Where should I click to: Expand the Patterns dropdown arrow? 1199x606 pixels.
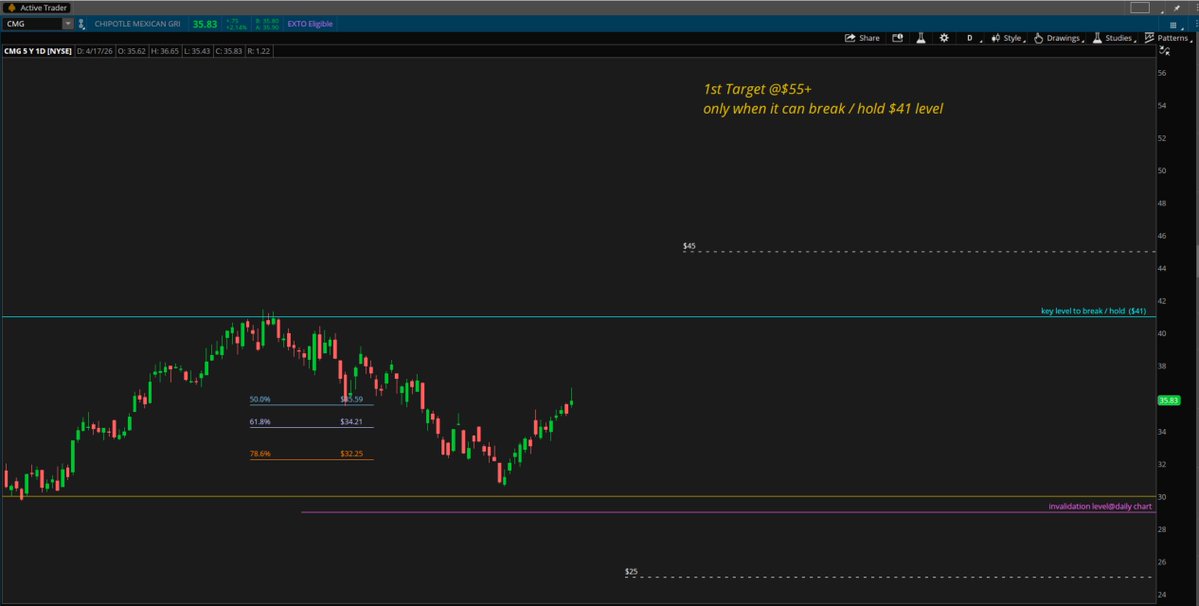[x=1191, y=41]
